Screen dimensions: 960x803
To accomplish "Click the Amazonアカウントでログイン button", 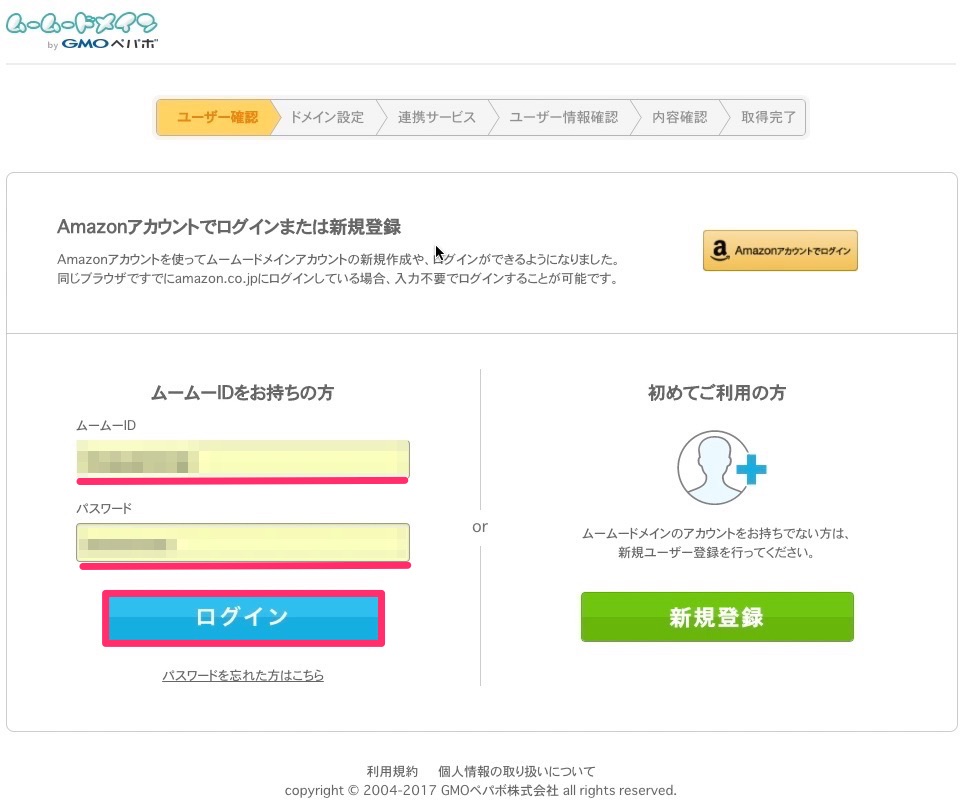I will tap(780, 250).
